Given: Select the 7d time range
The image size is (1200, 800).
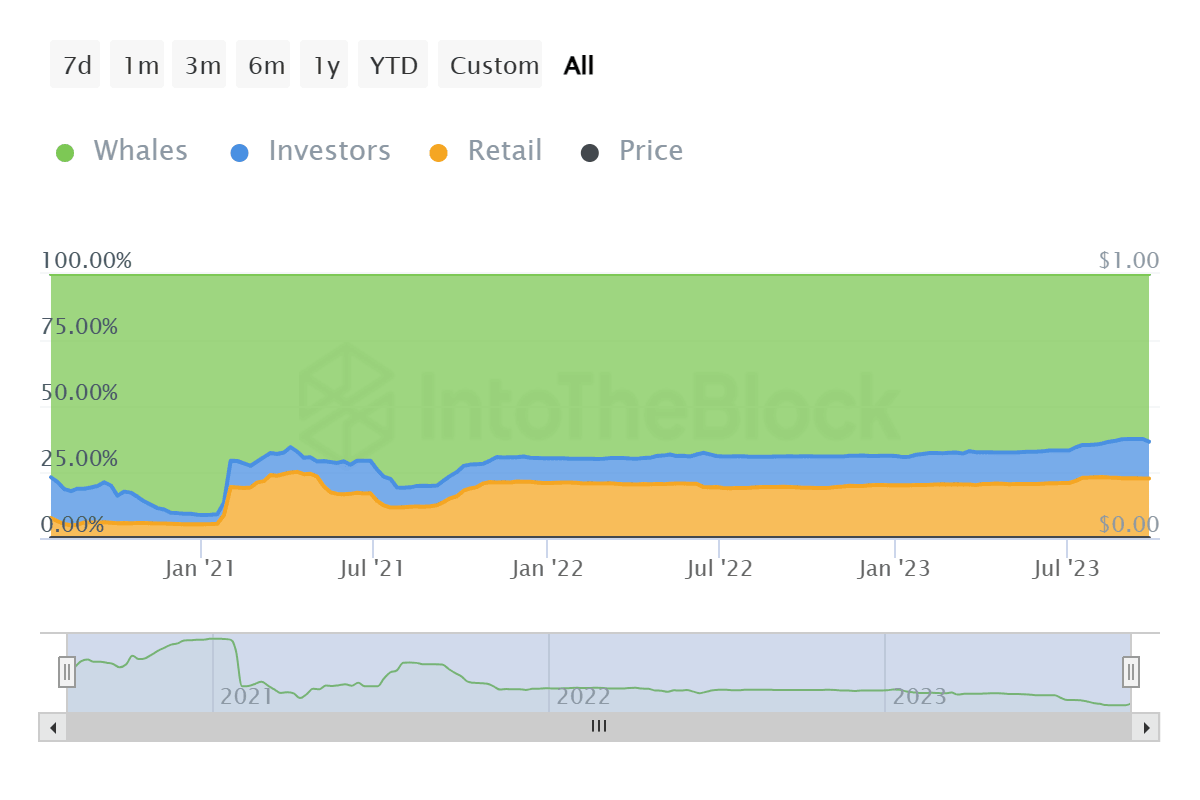Looking at the screenshot, I should (76, 66).
